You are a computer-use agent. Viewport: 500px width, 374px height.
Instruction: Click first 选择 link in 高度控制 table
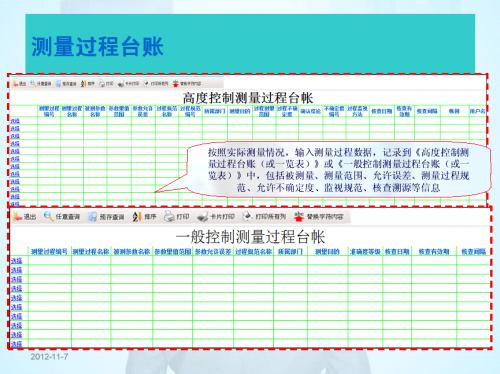coord(15,121)
